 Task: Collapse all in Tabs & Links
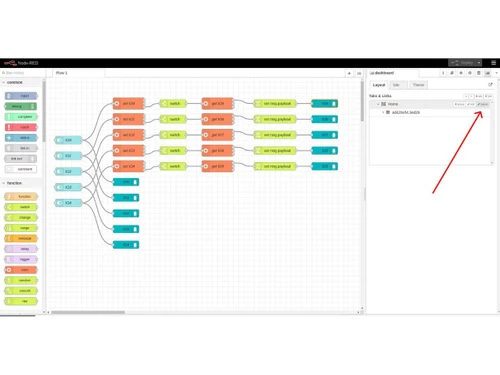[x=466, y=96]
